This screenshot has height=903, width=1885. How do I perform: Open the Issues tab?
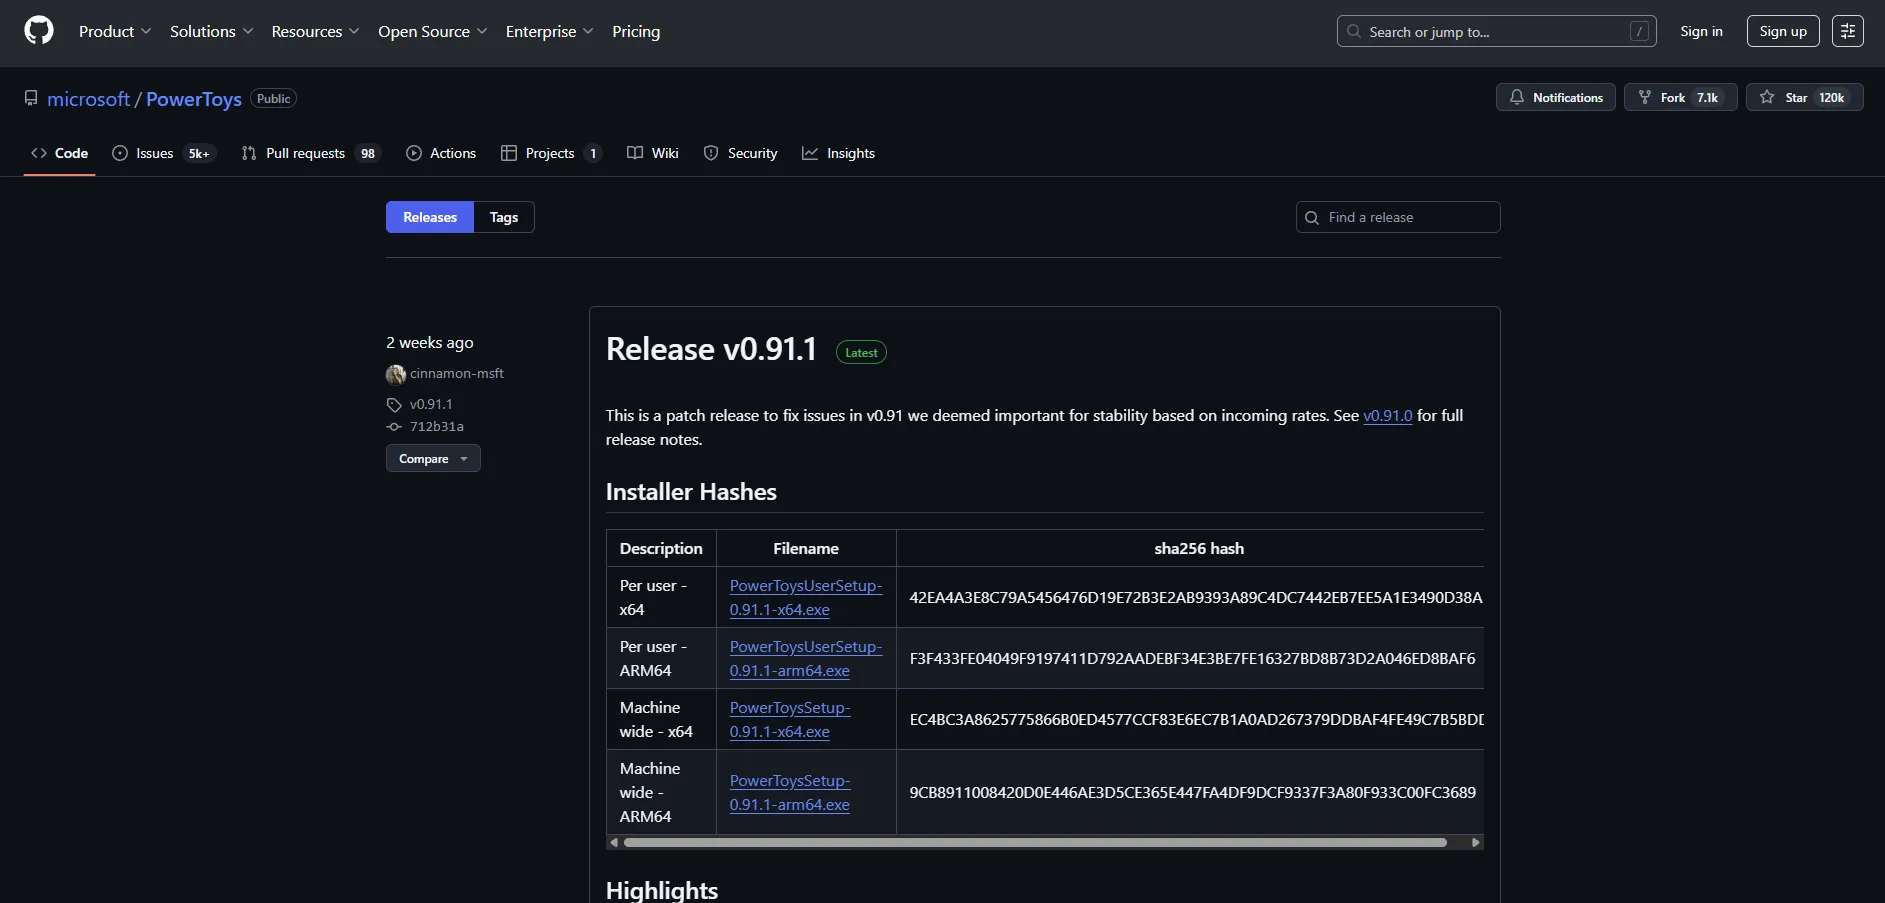[x=162, y=153]
